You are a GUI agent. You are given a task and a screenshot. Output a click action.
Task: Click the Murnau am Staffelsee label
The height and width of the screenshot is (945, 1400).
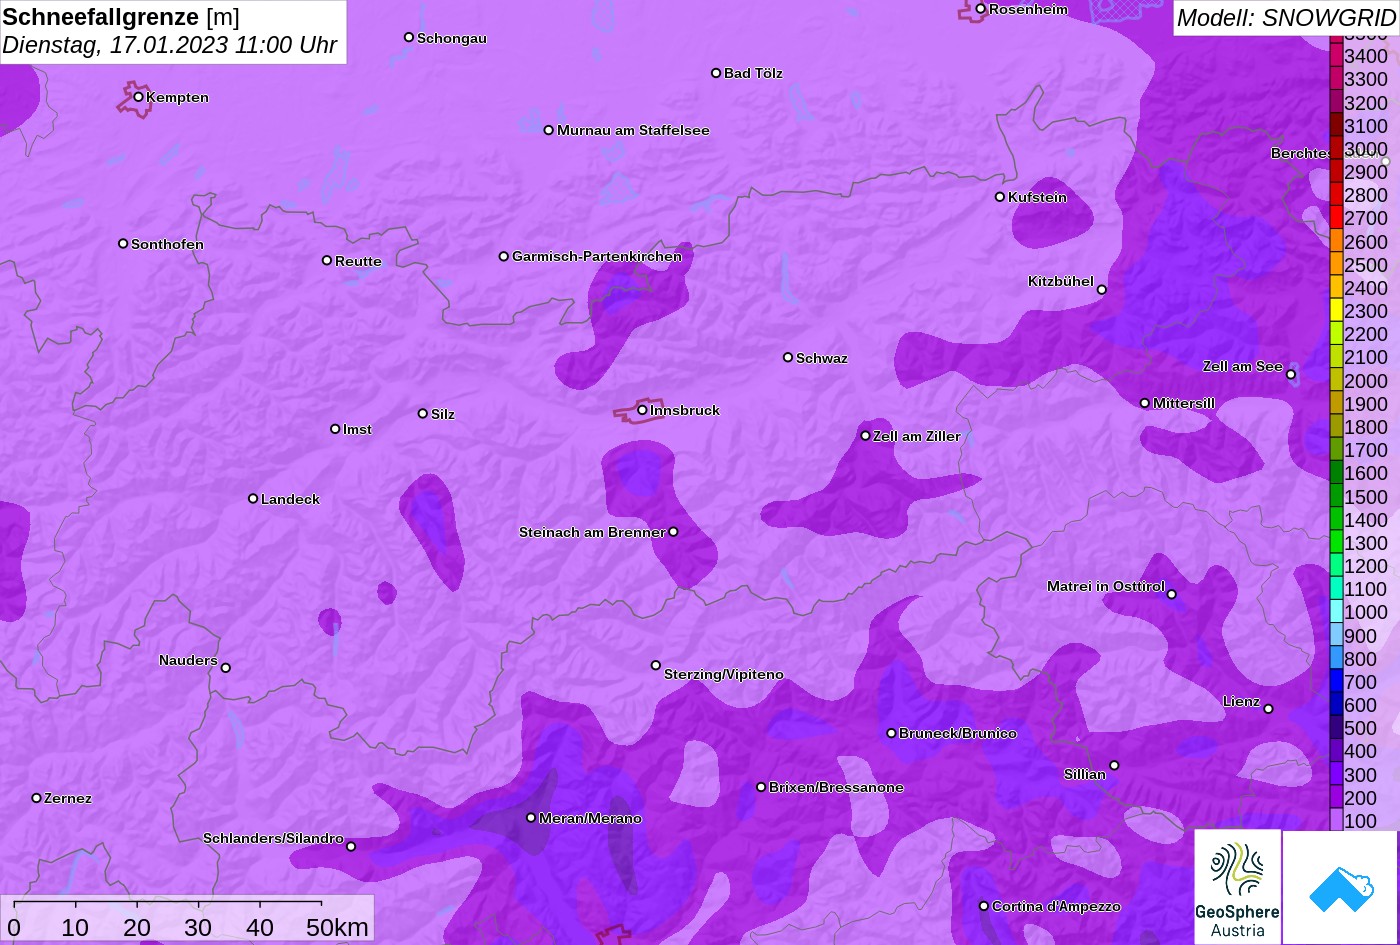tap(633, 130)
